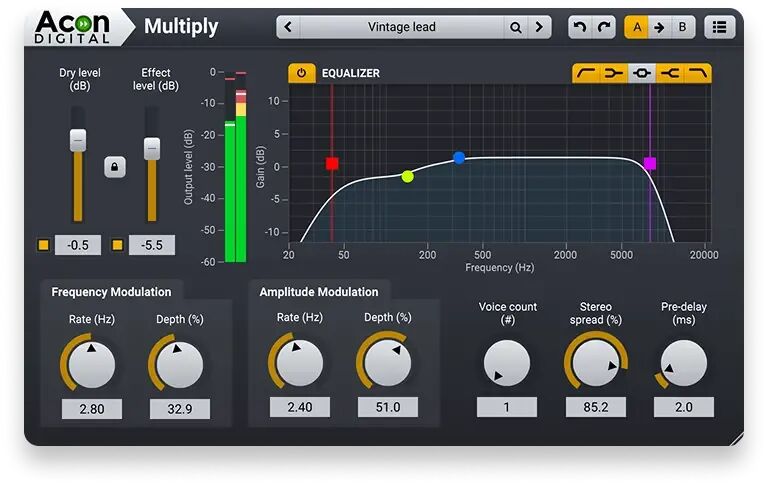Click the Amplitude Modulation Rate knob
768x486 pixels.
coord(299,363)
